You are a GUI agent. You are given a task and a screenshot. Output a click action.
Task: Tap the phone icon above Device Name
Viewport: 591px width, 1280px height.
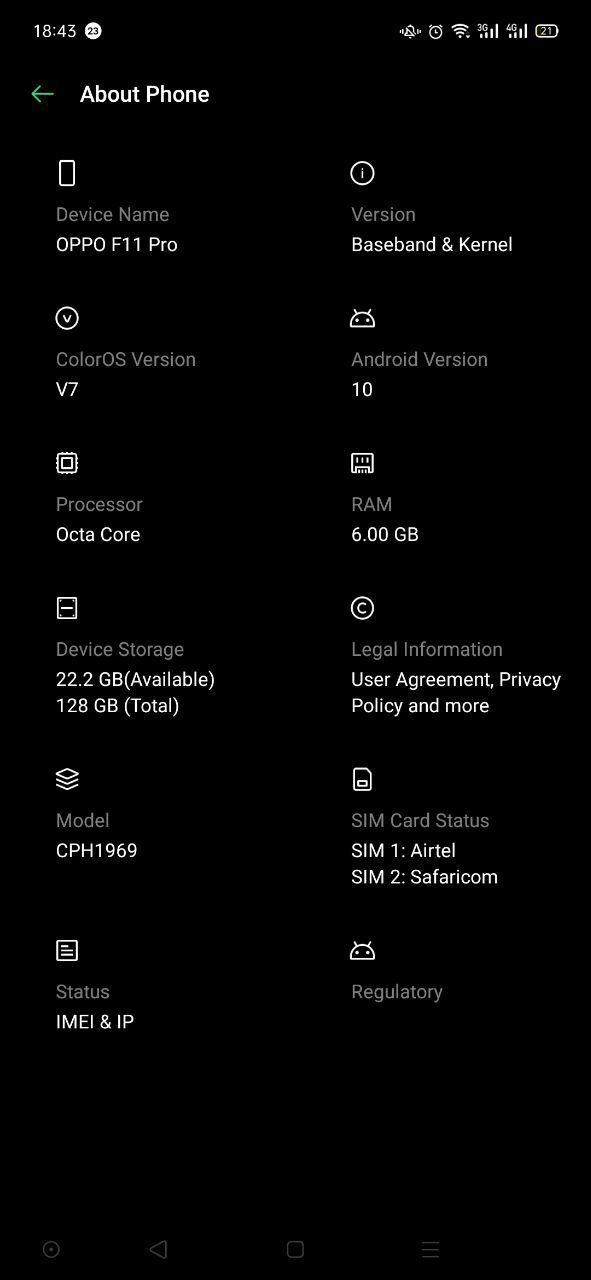coord(67,173)
